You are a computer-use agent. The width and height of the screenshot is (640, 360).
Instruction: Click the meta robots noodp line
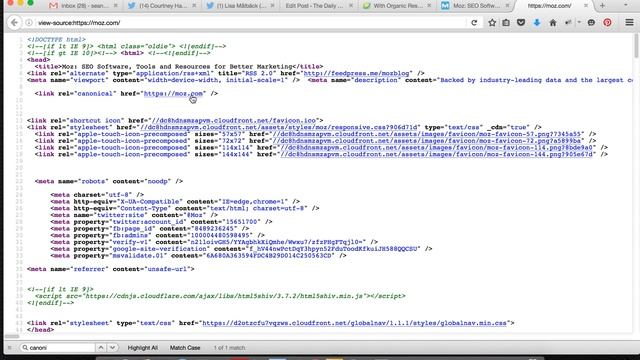[x=109, y=181]
